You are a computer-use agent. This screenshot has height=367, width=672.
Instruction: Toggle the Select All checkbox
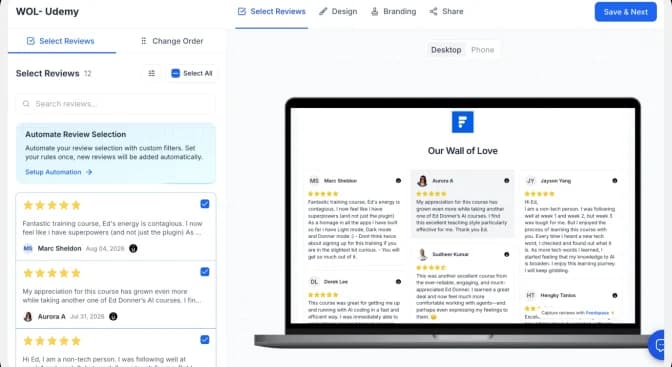pyautogui.click(x=175, y=73)
